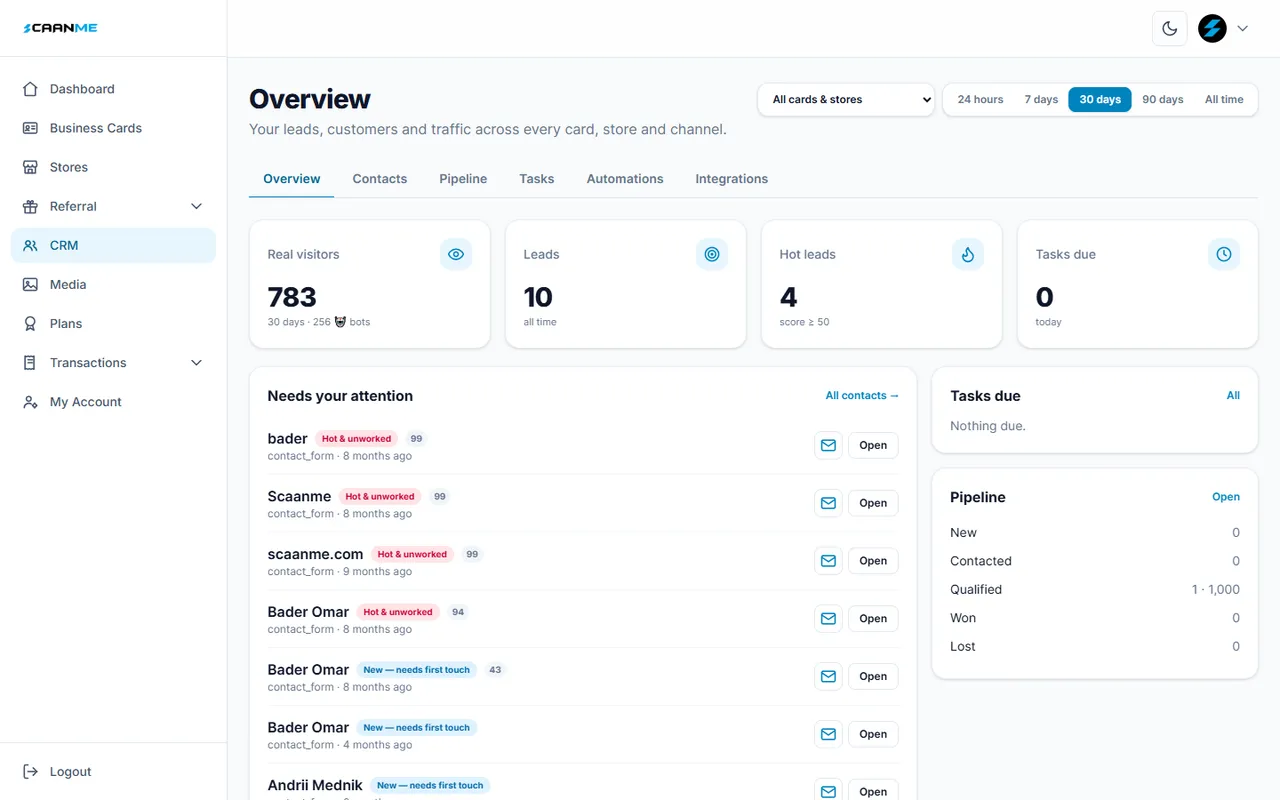This screenshot has width=1280, height=800.
Task: Click the Lost stage in Pipeline
Action: pyautogui.click(x=1095, y=647)
